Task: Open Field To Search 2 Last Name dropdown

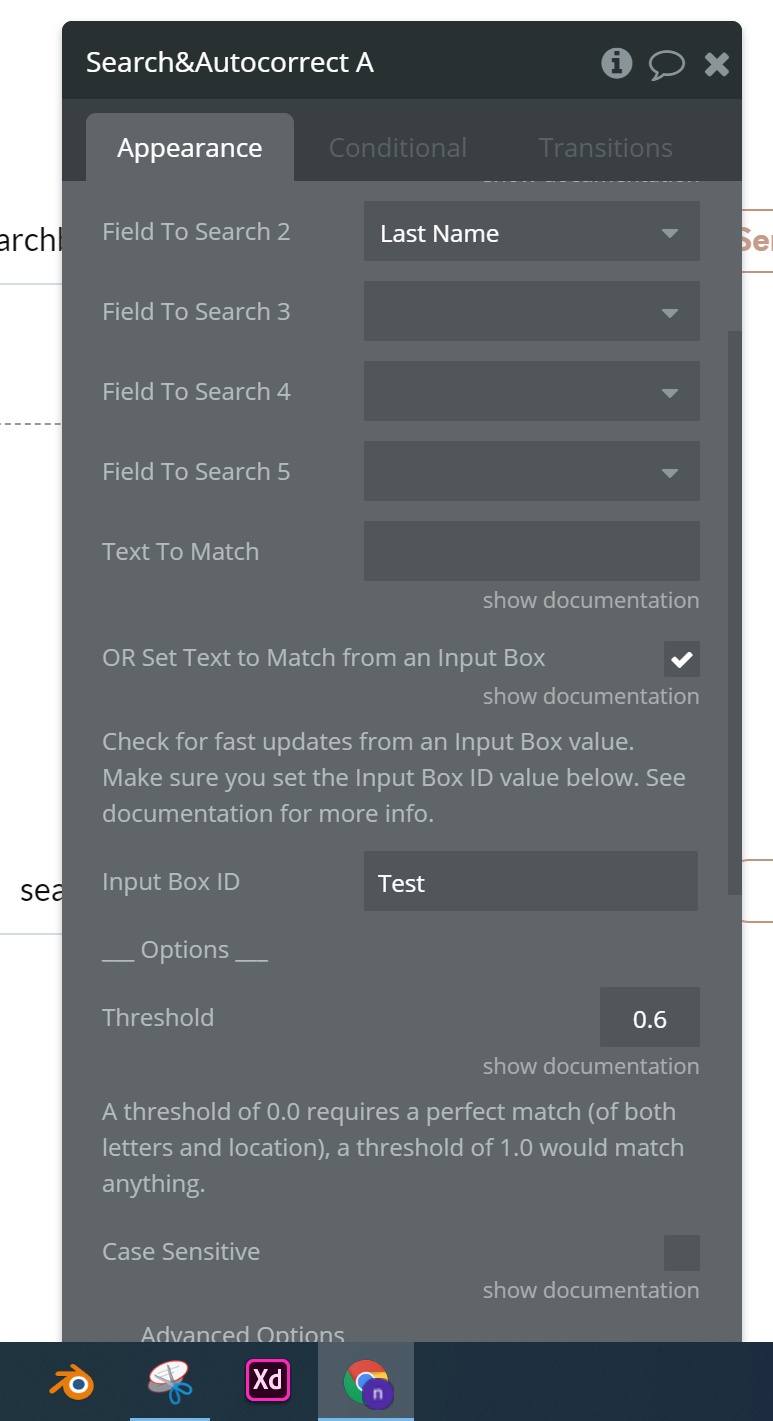Action: (x=531, y=232)
